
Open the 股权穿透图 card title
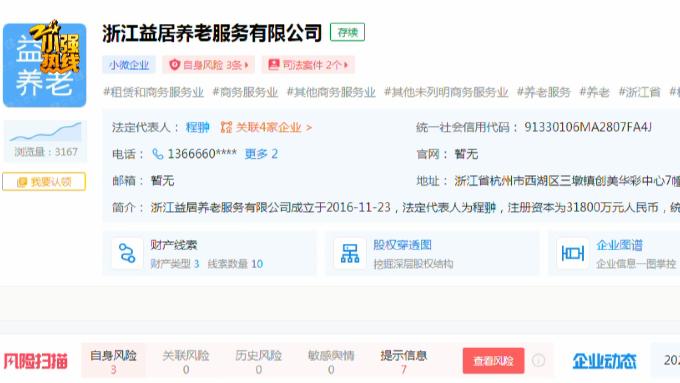click(402, 245)
